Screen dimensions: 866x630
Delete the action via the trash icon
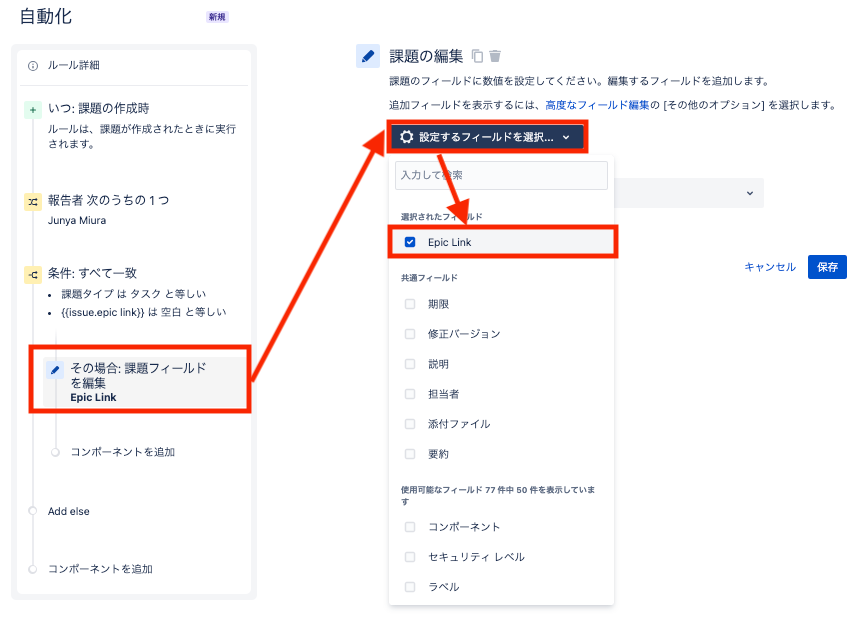tap(496, 56)
